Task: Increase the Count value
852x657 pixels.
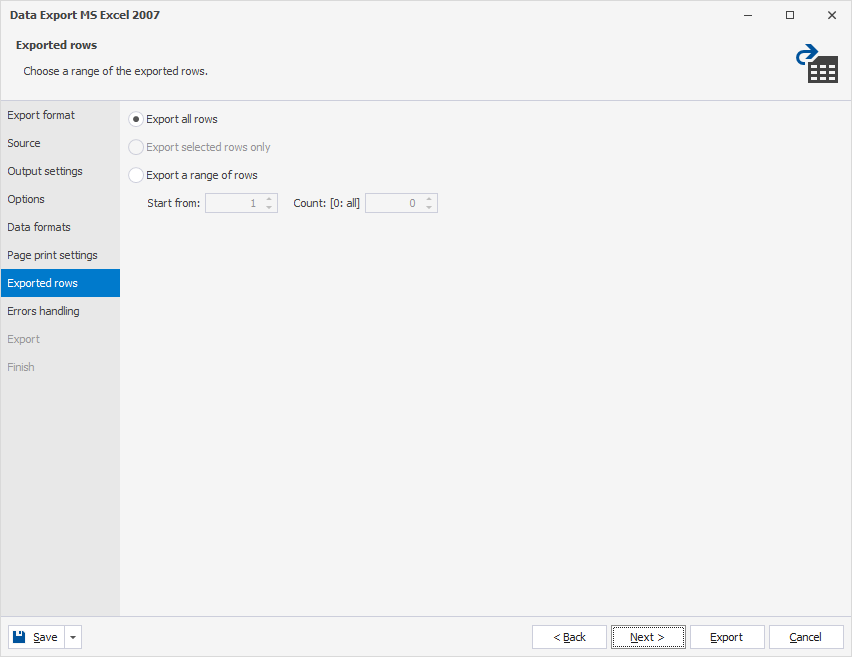Action: pos(429,199)
